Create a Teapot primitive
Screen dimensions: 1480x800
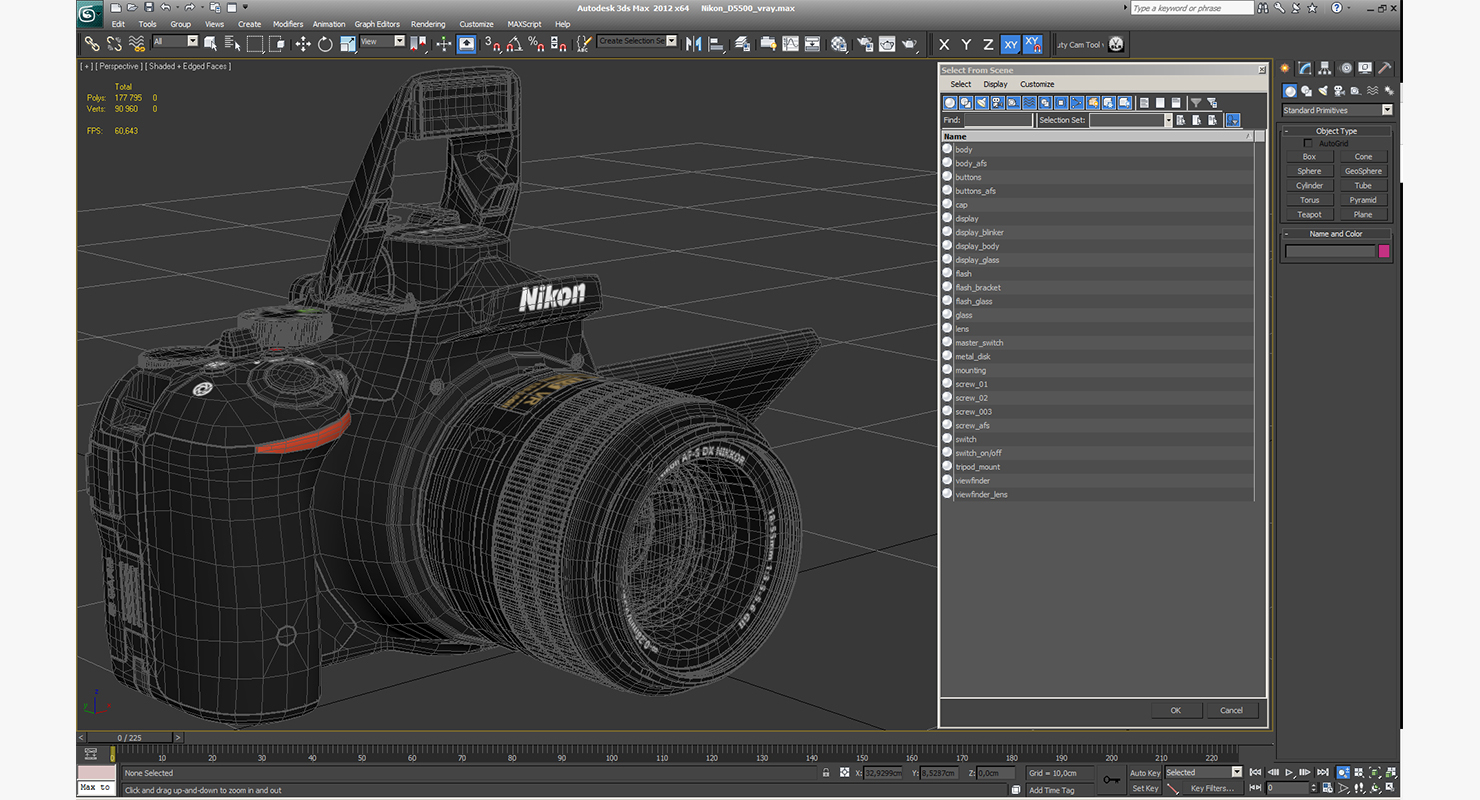(x=1309, y=214)
